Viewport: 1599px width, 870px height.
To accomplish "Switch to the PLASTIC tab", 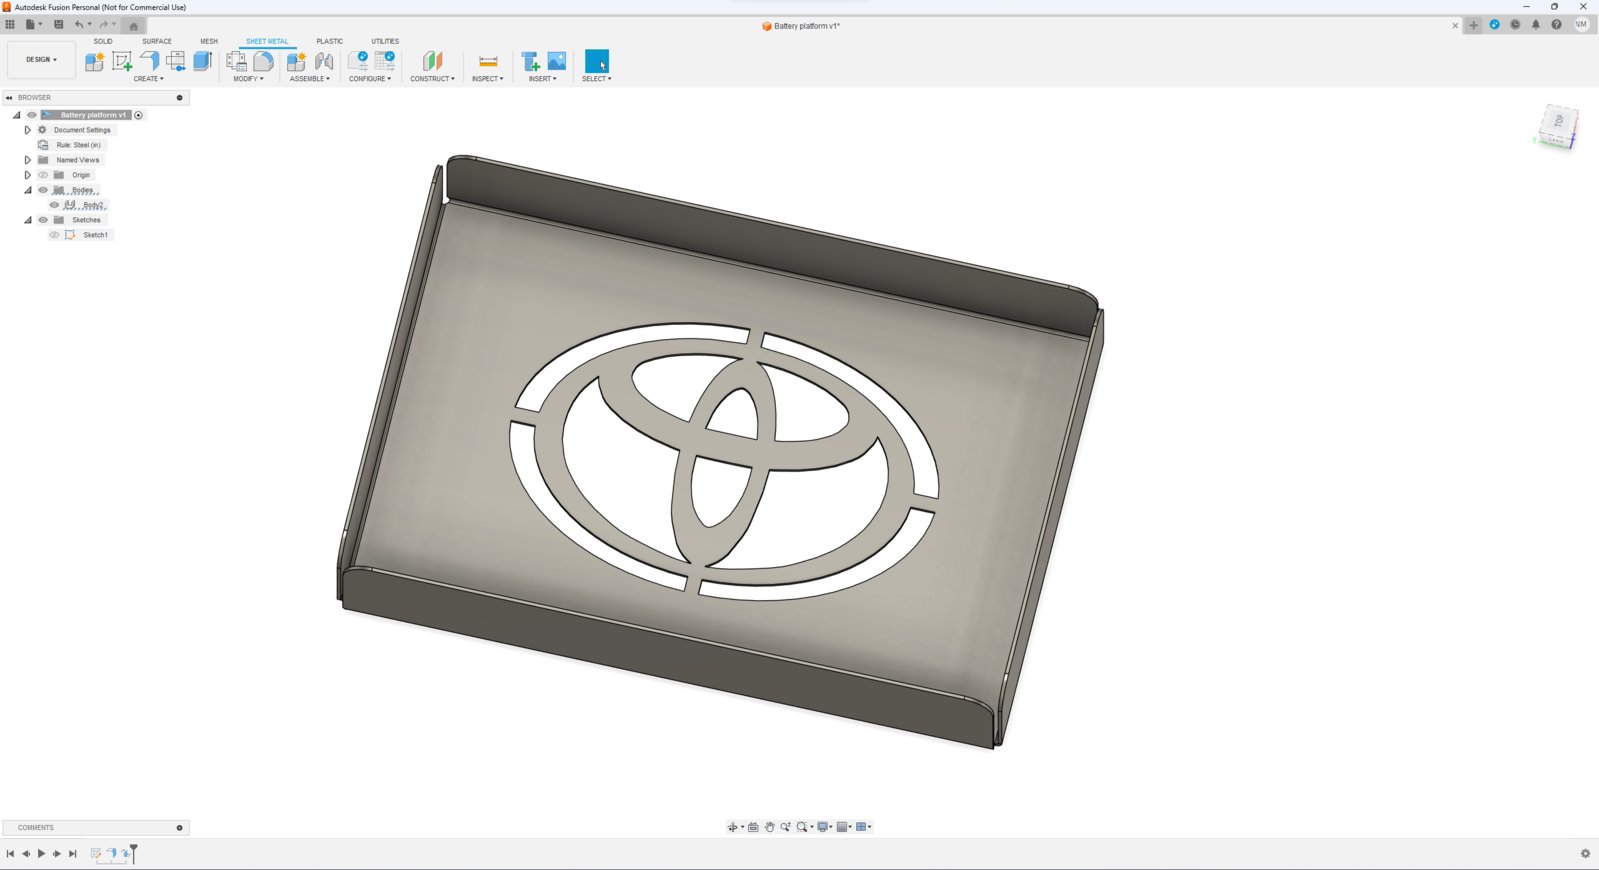I will (x=330, y=42).
